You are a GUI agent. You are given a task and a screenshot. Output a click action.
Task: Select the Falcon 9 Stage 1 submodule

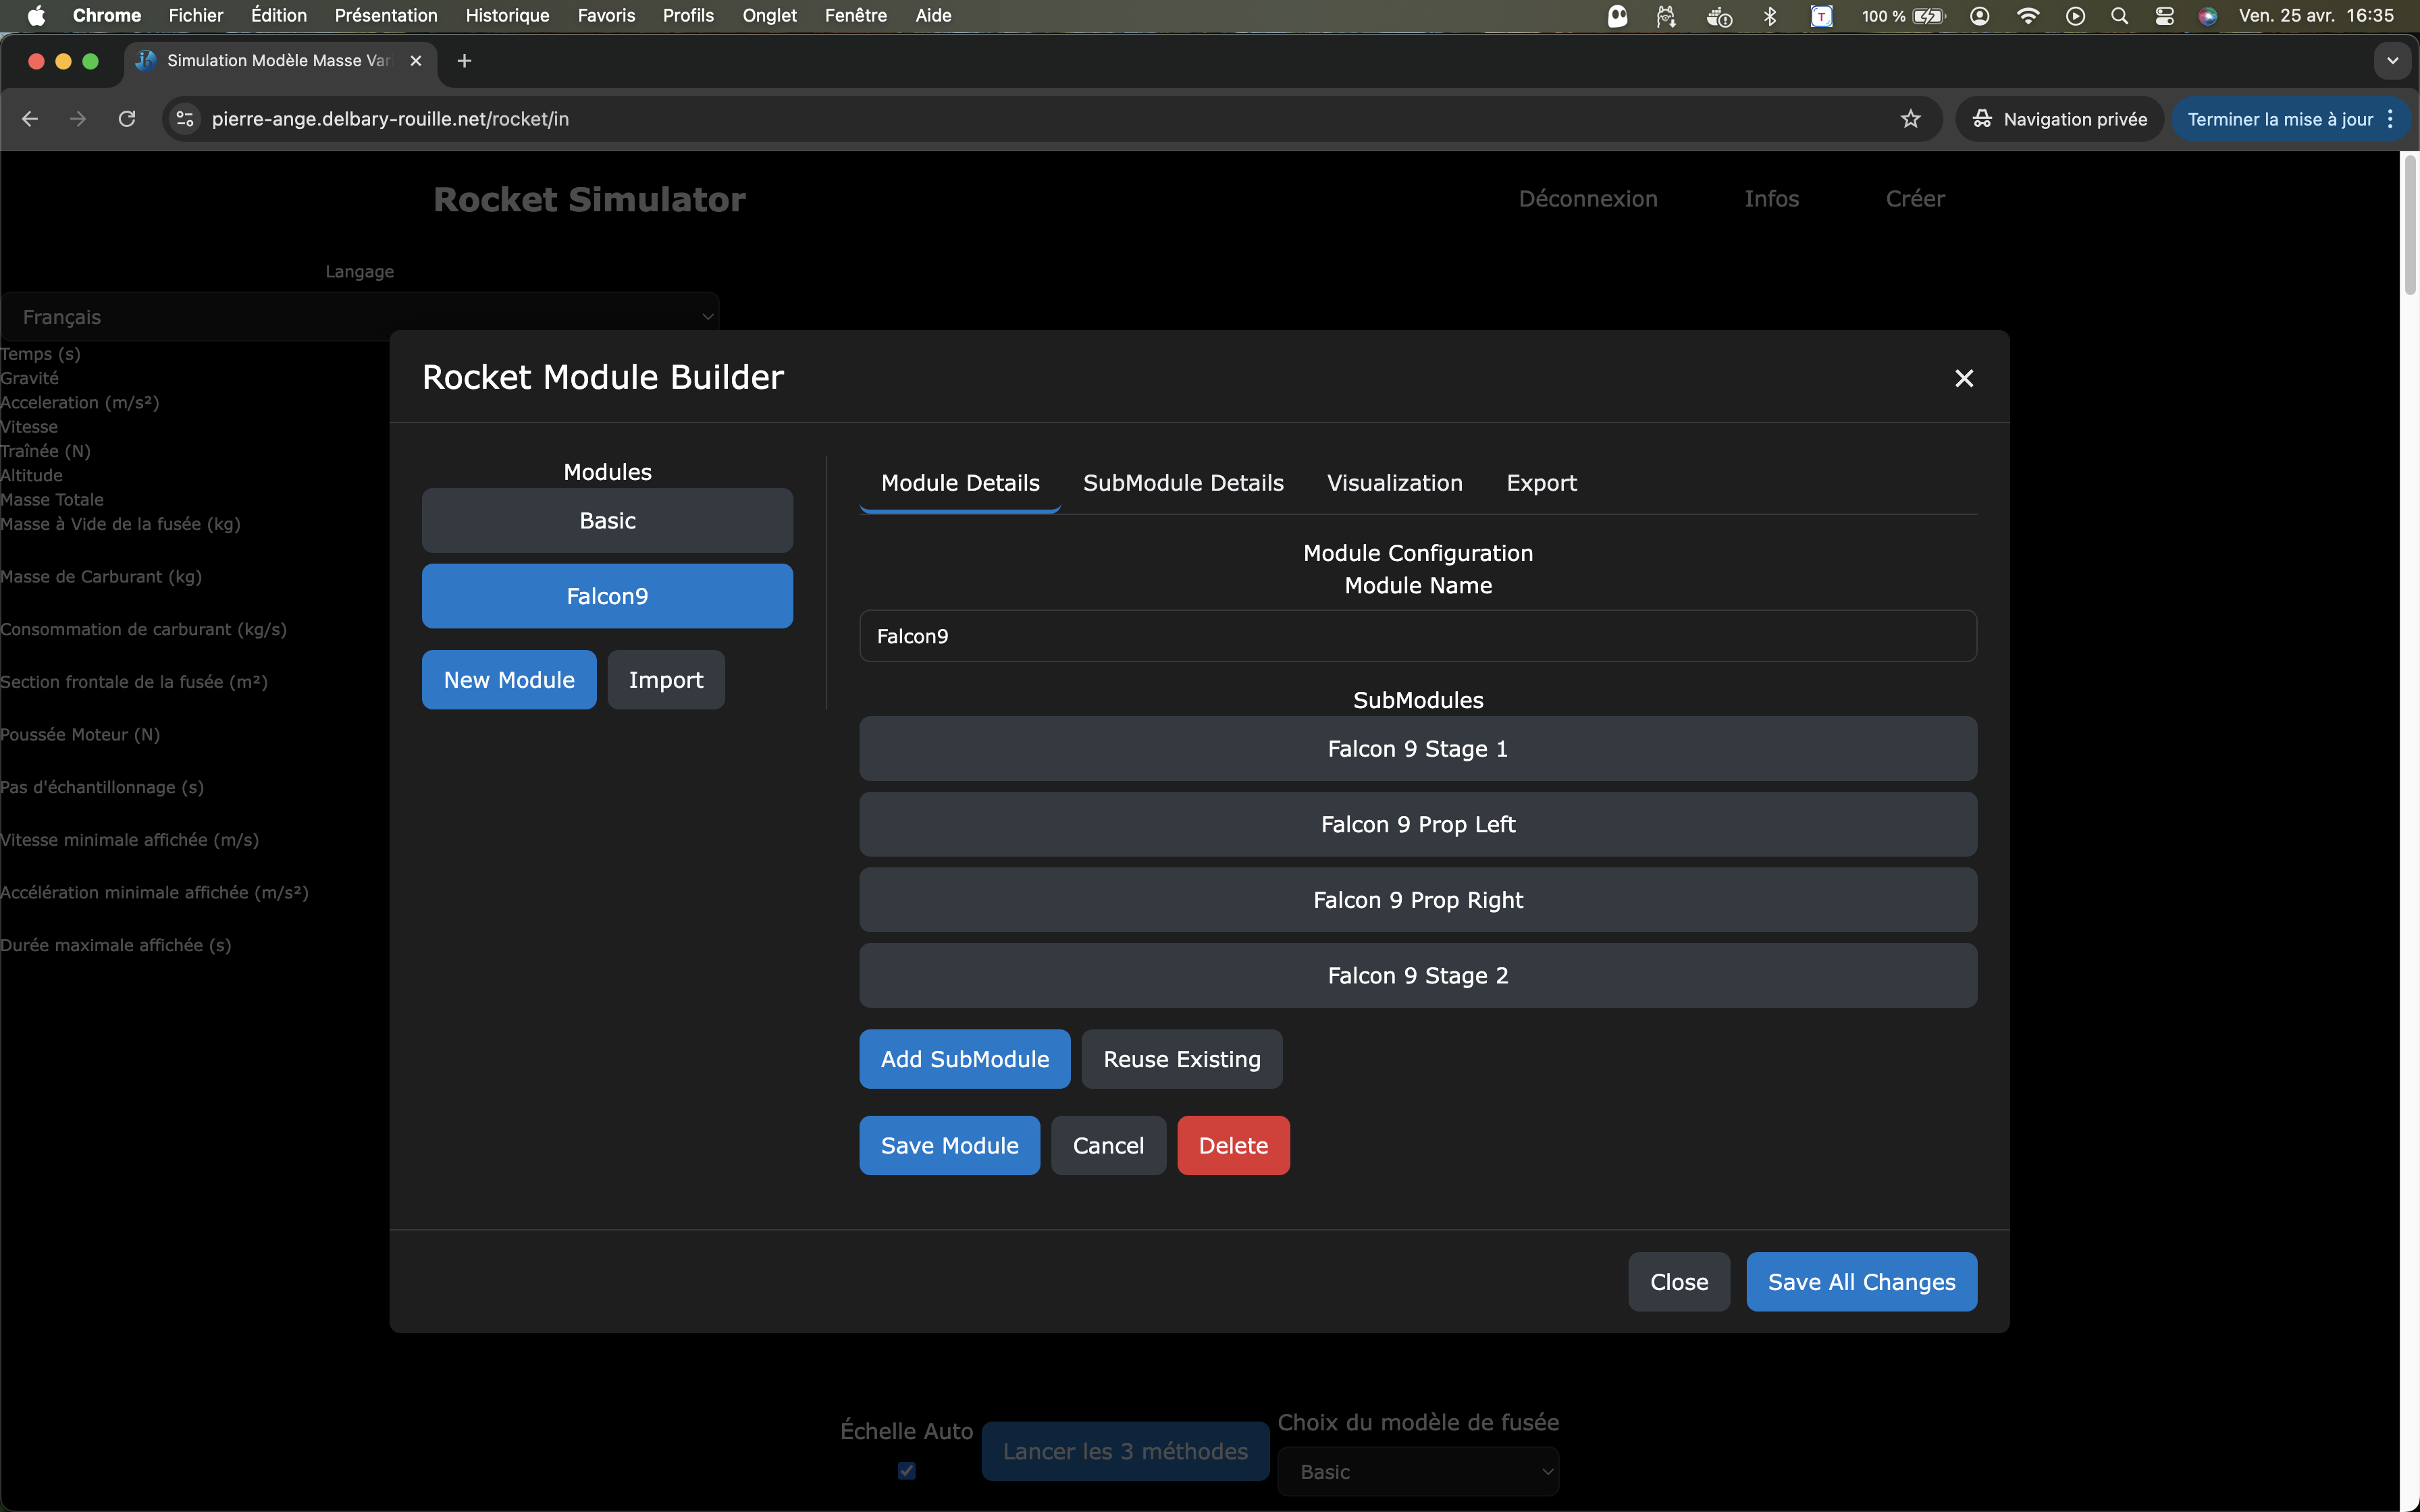click(x=1418, y=749)
